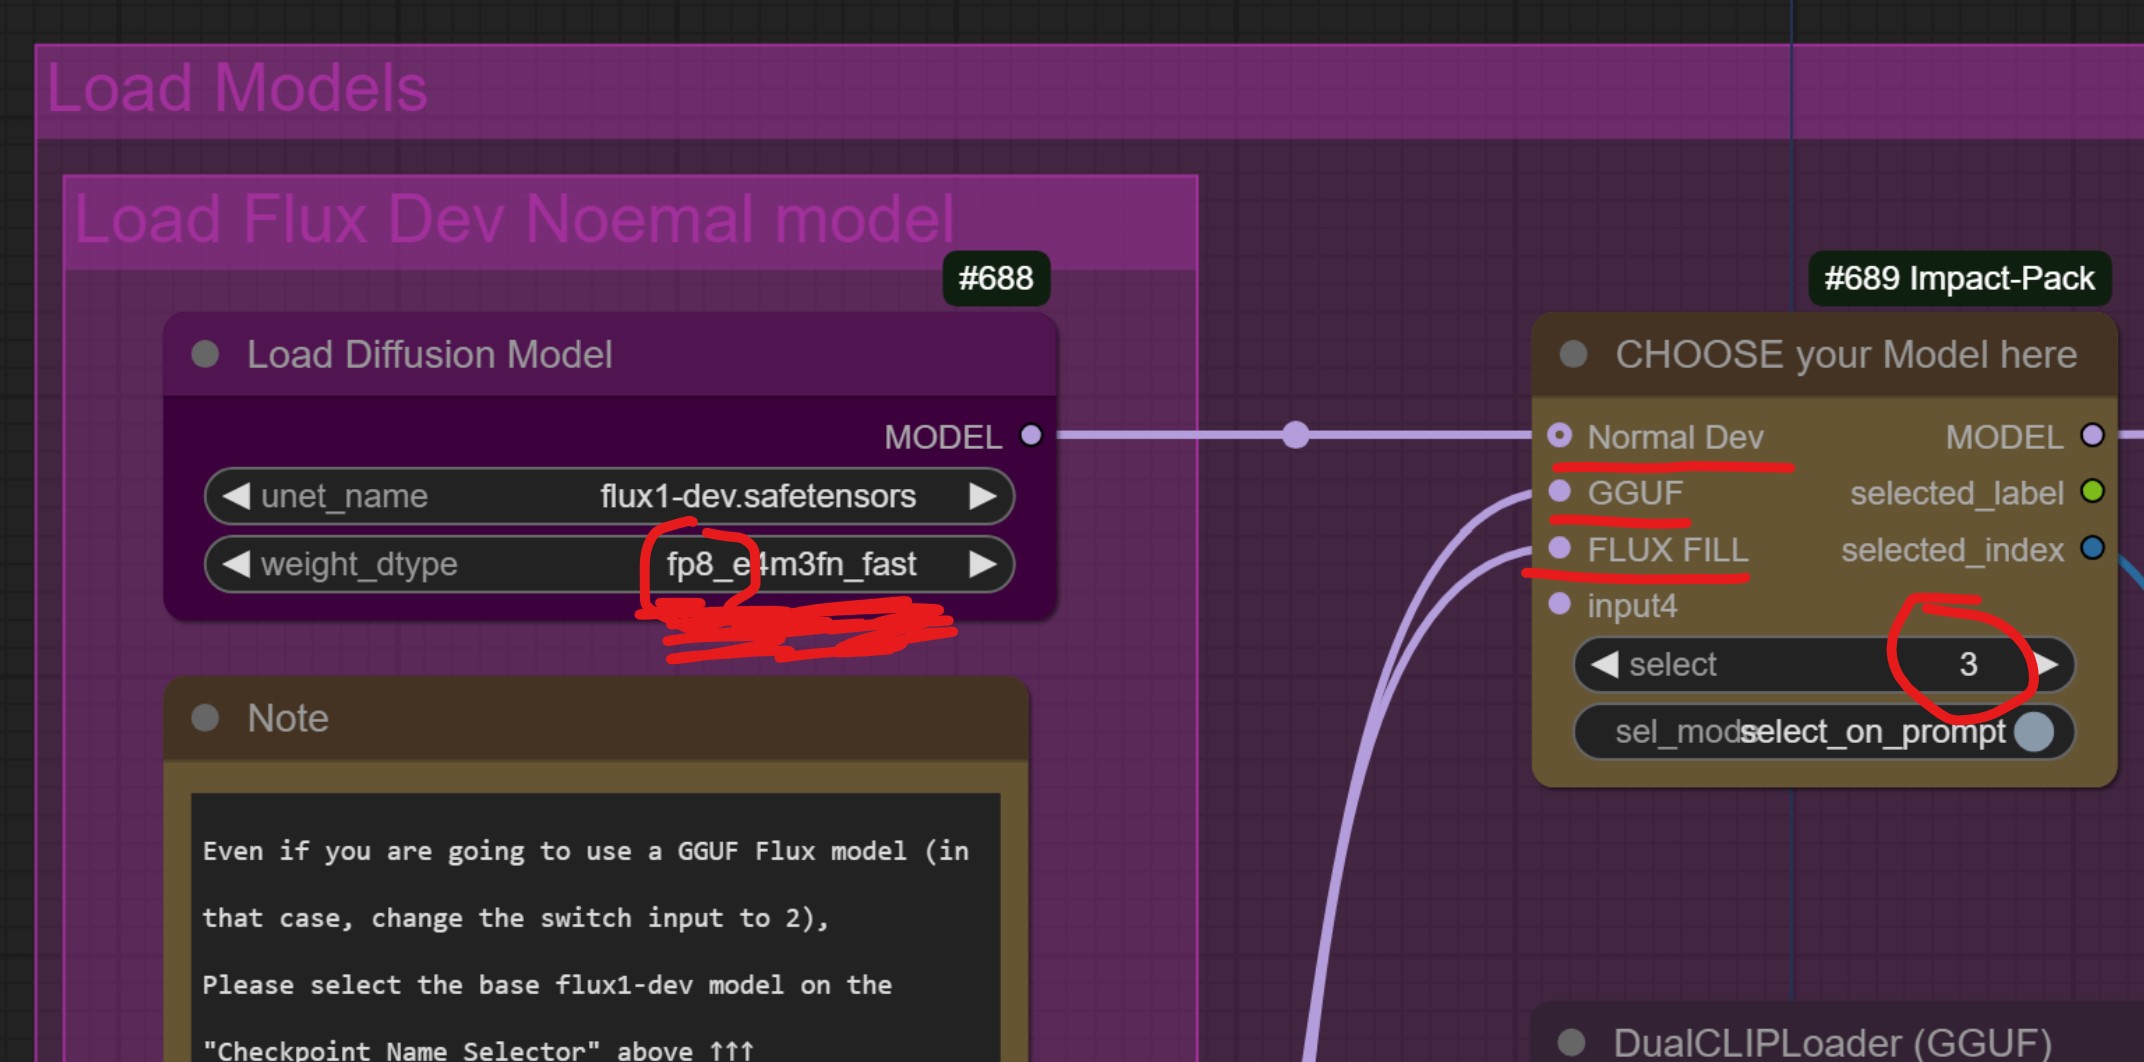
Task: Click the Normal Dev input label
Action: pyautogui.click(x=1676, y=437)
